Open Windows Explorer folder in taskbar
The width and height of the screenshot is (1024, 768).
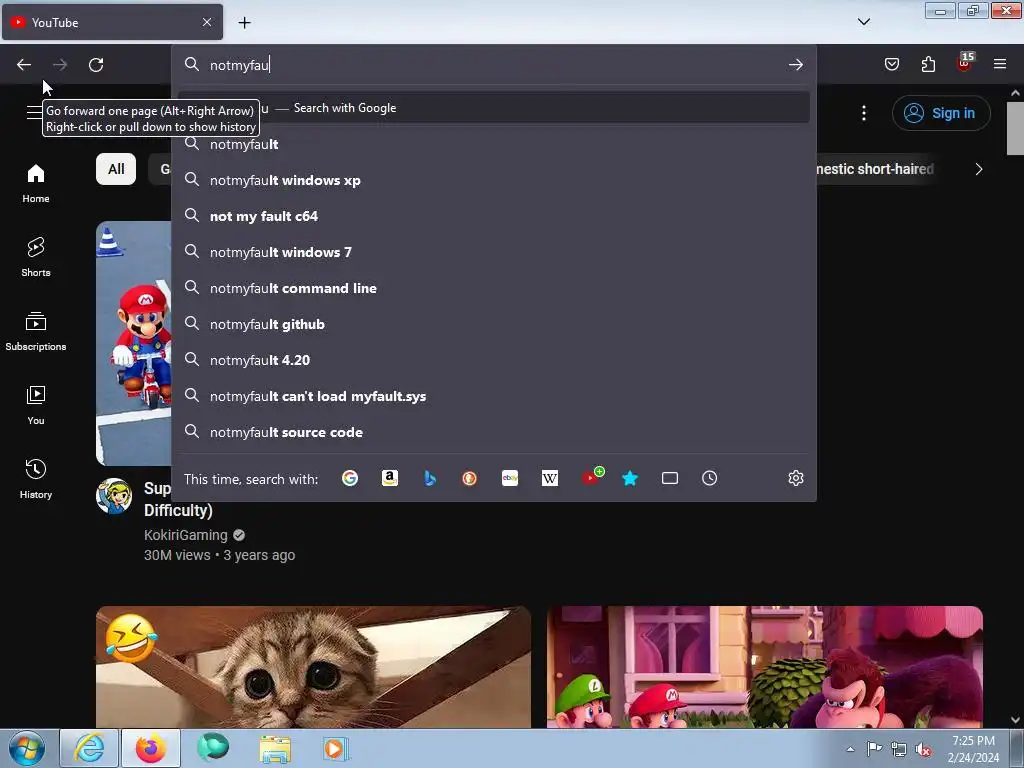275,748
